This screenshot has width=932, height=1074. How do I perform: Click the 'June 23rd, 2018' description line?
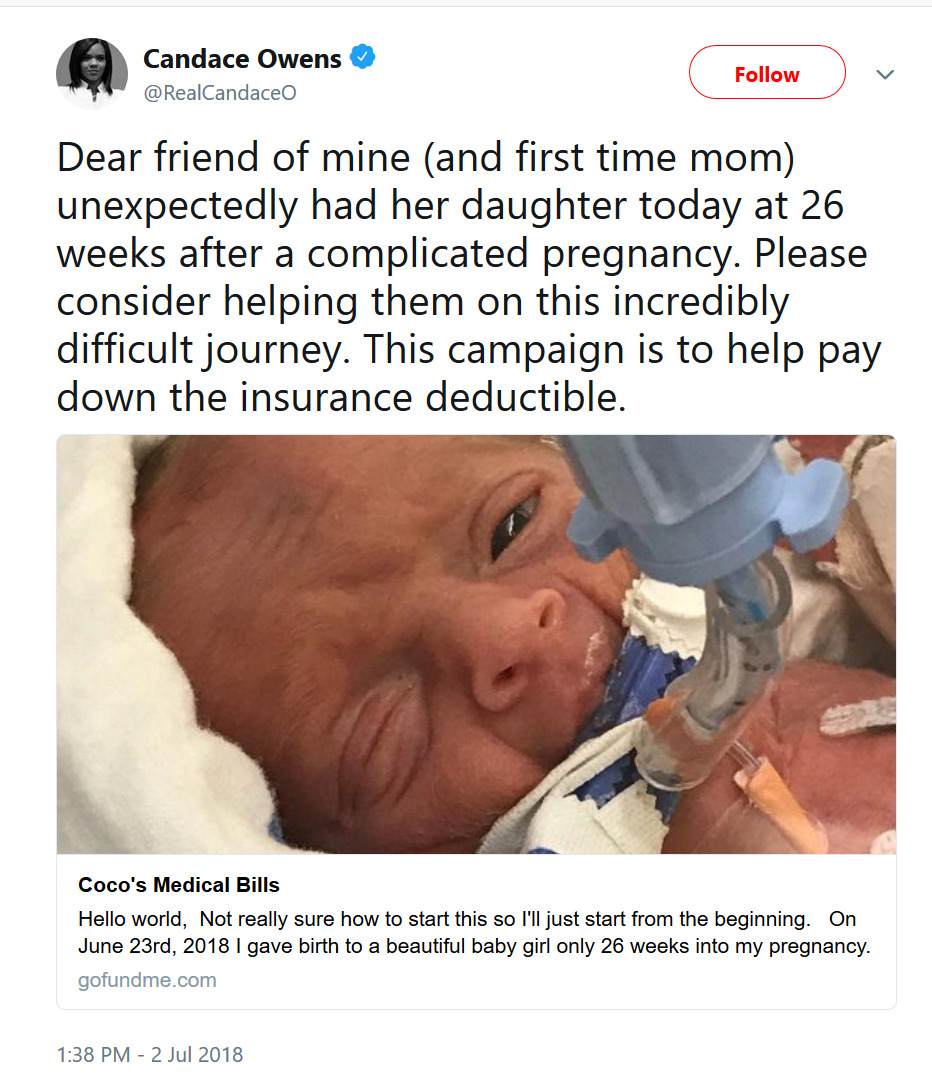[474, 946]
